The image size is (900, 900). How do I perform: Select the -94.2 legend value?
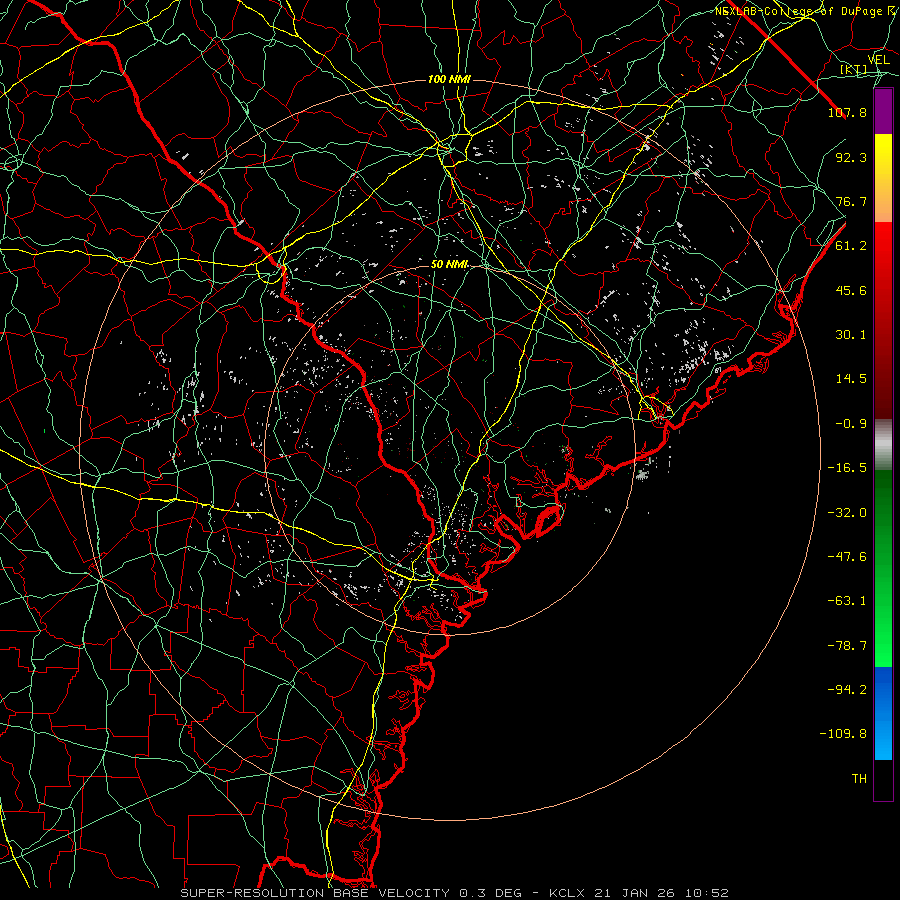pyautogui.click(x=847, y=690)
